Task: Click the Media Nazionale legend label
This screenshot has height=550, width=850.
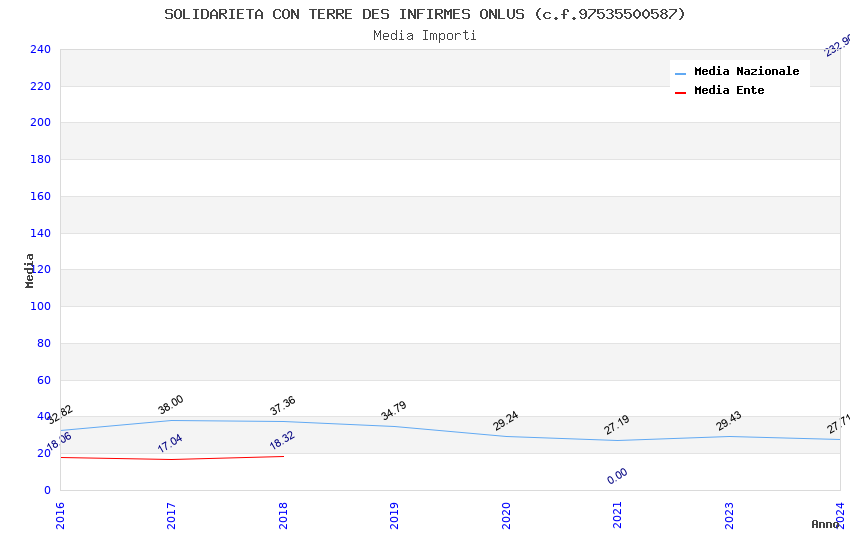Action: pyautogui.click(x=746, y=71)
